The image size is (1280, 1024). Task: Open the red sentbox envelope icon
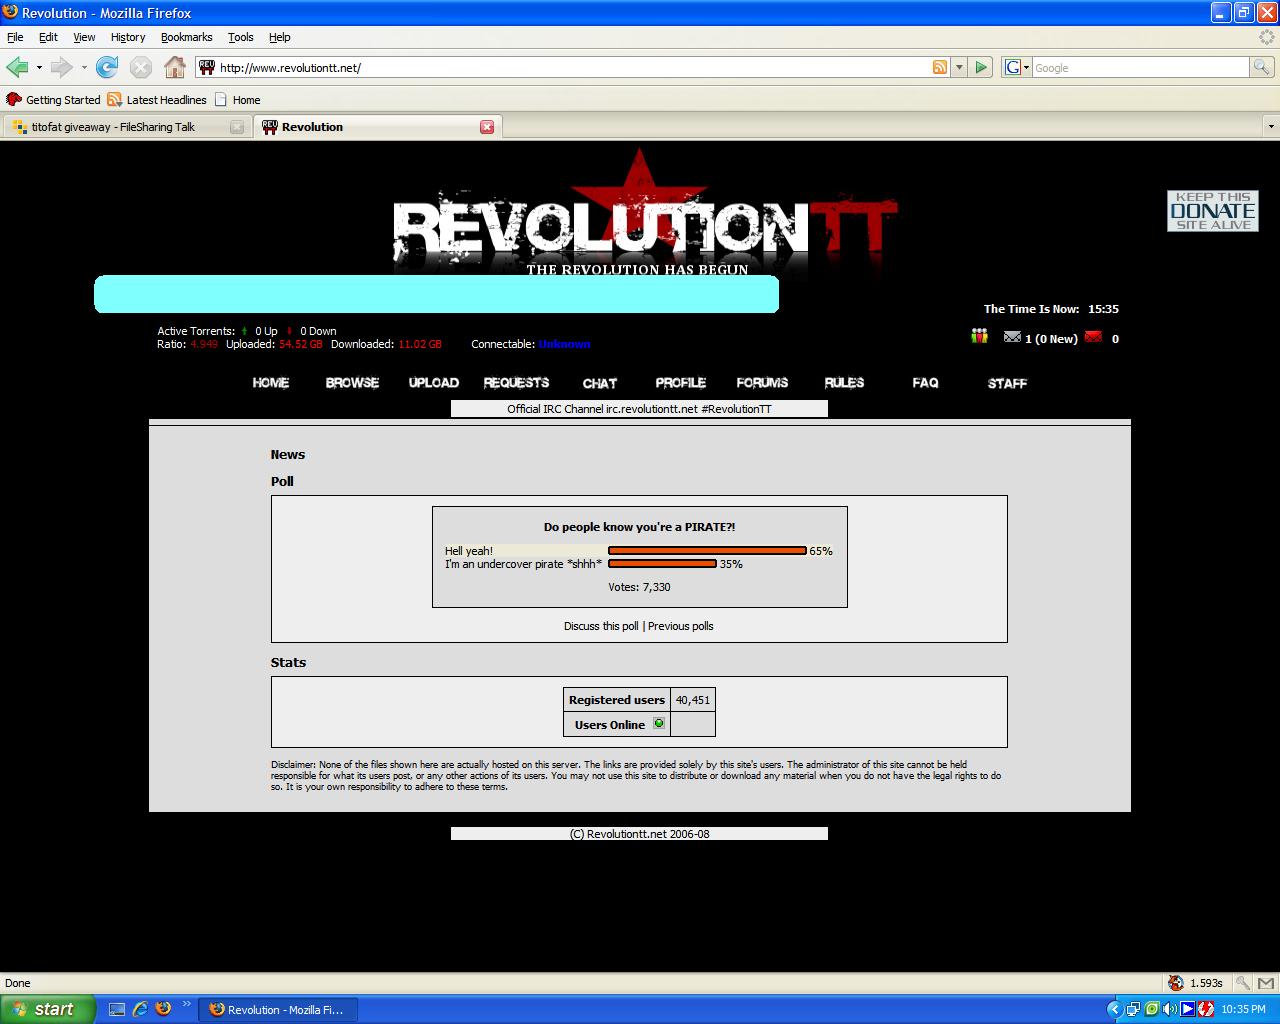(1093, 337)
